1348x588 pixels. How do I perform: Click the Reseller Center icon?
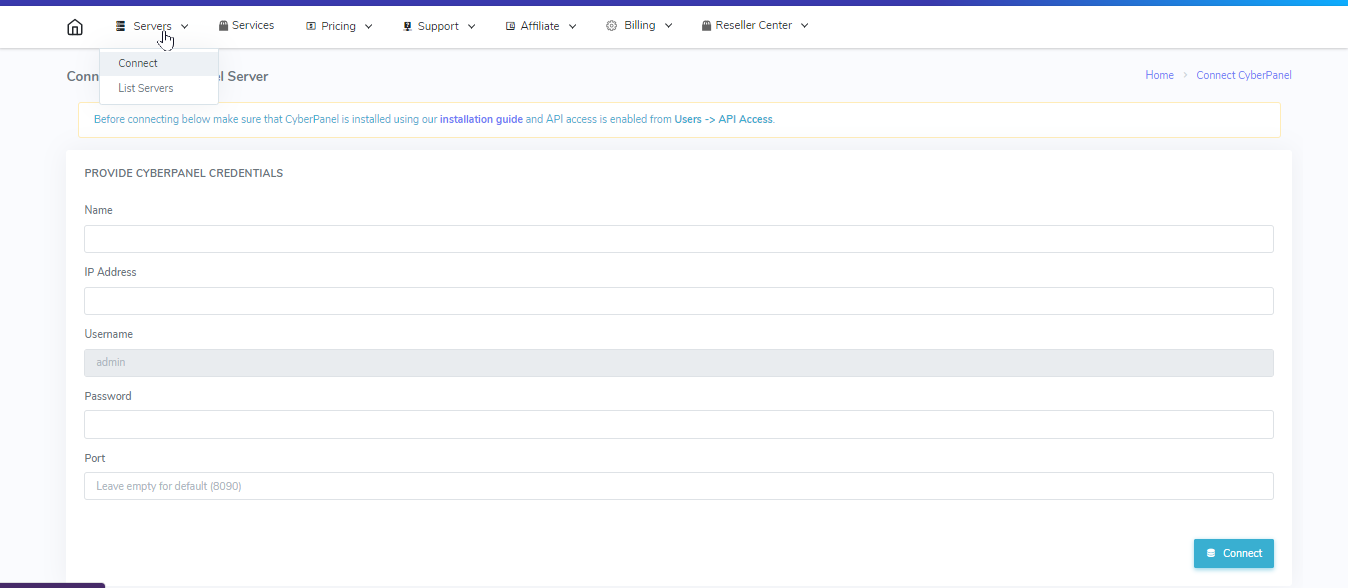click(706, 26)
